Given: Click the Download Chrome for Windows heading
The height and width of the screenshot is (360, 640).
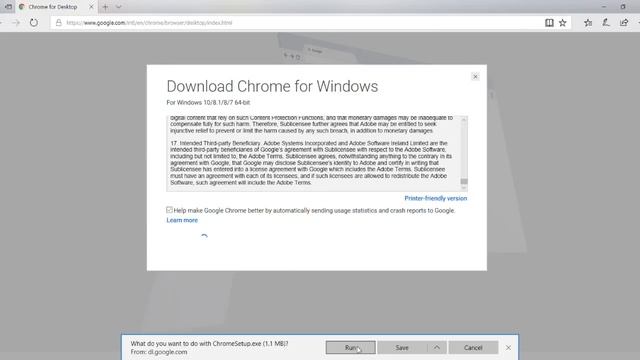Looking at the screenshot, I should [272, 86].
